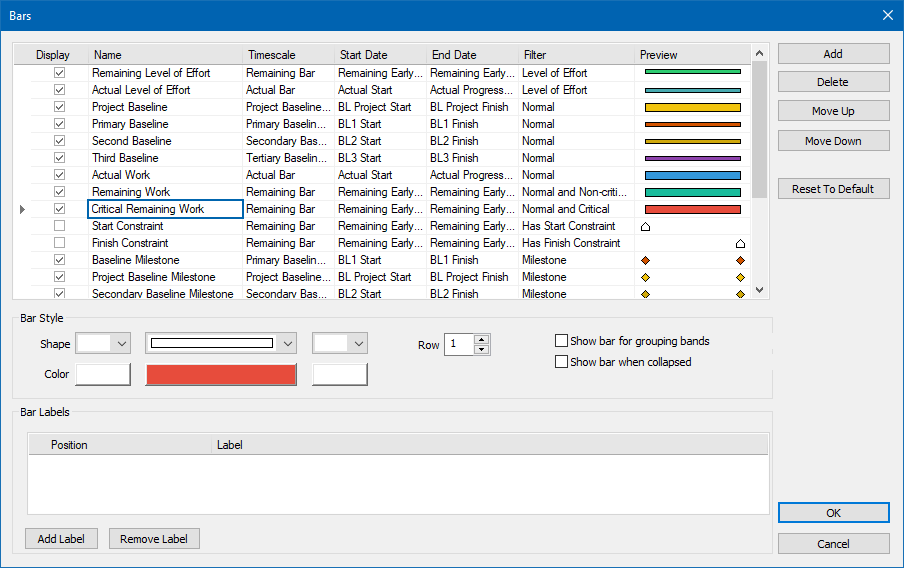904x568 pixels.
Task: Click the Start Constraint preview marker icon
Action: point(645,227)
